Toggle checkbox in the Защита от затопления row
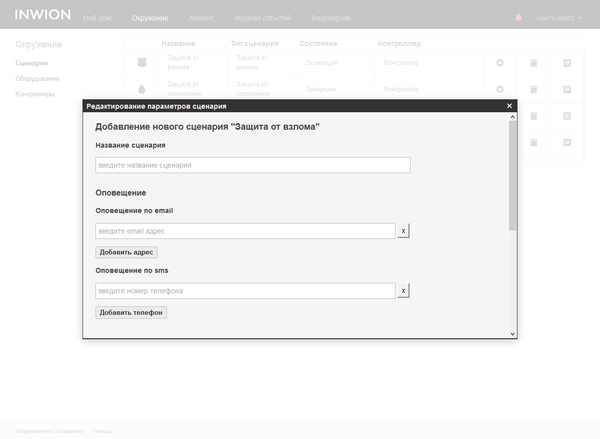Image resolution: width=600 pixels, height=439 pixels. [567, 89]
